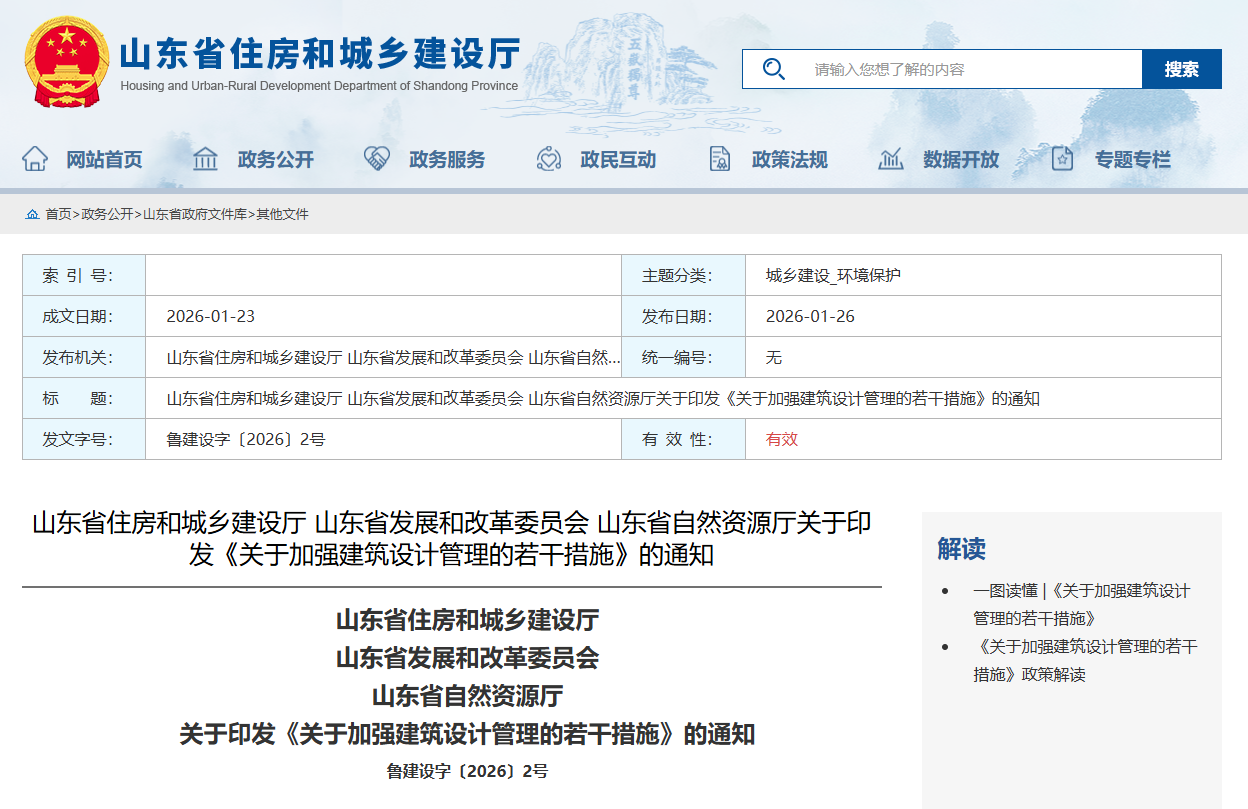Select the 网站首页 home icon
The image size is (1248, 809).
[x=34, y=158]
